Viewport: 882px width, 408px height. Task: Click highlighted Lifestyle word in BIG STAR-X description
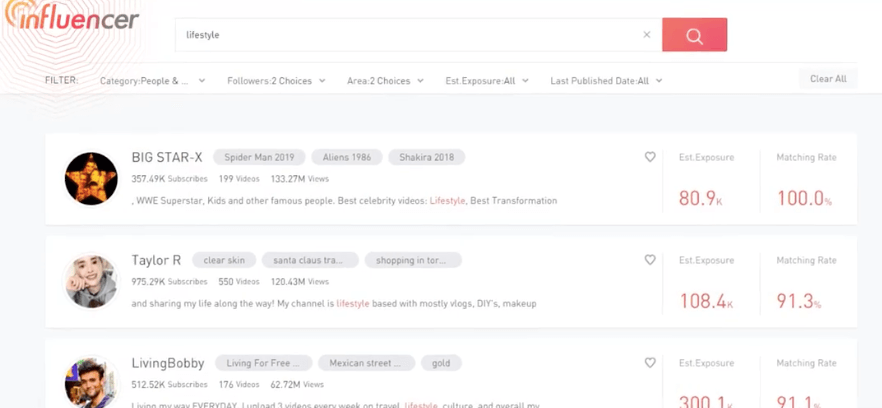pos(447,200)
